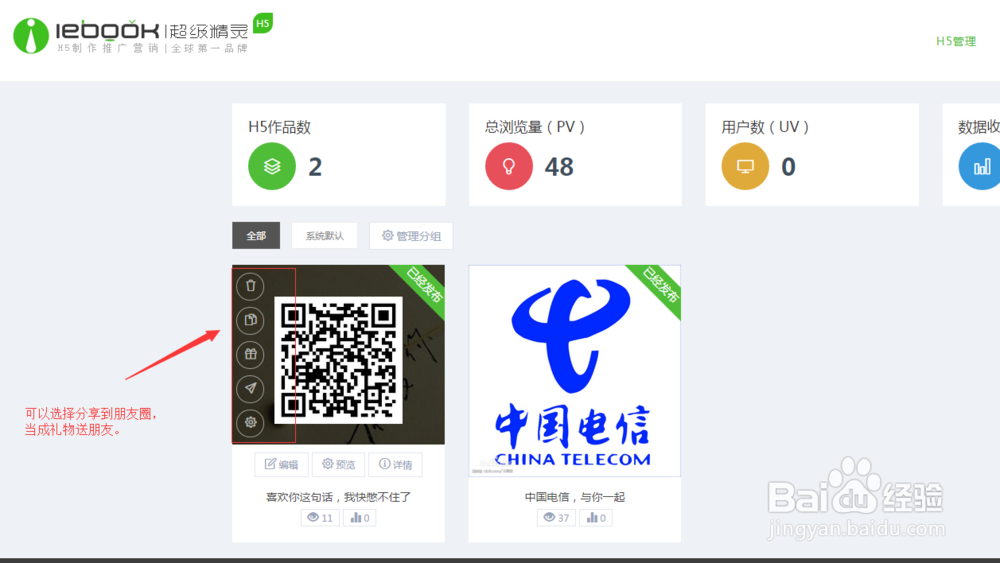Click the H5 badge beside logo
Screen dimensions: 1000x563
263,24
